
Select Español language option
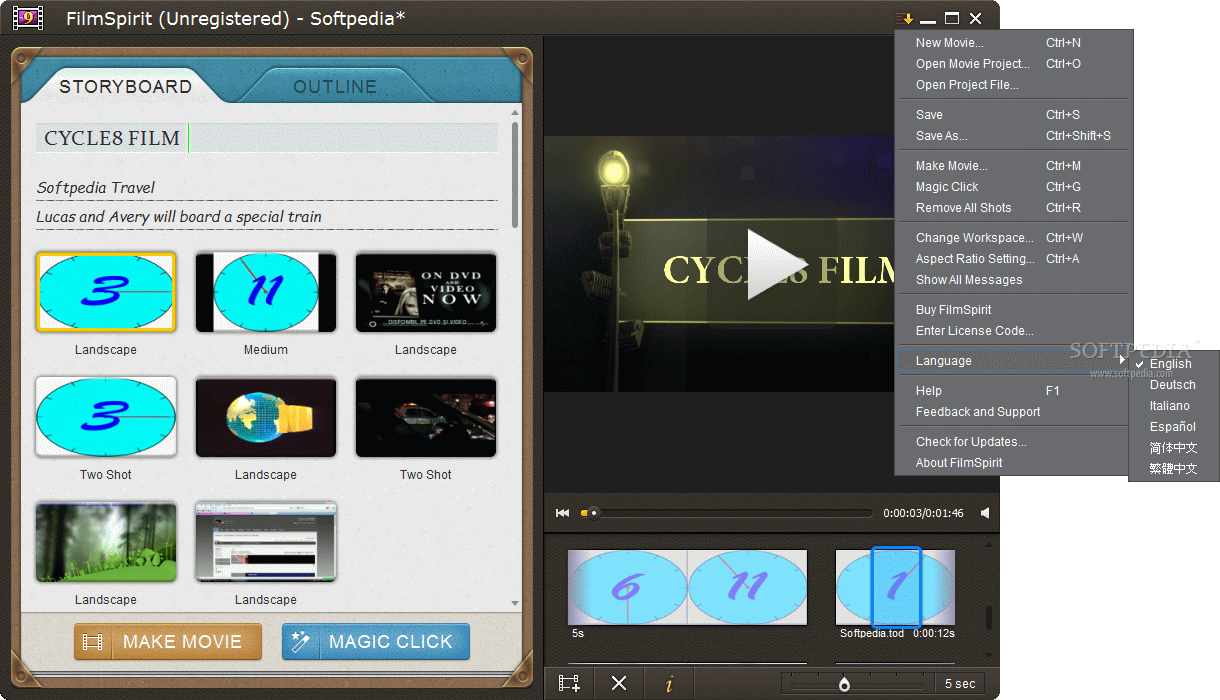click(x=1174, y=427)
